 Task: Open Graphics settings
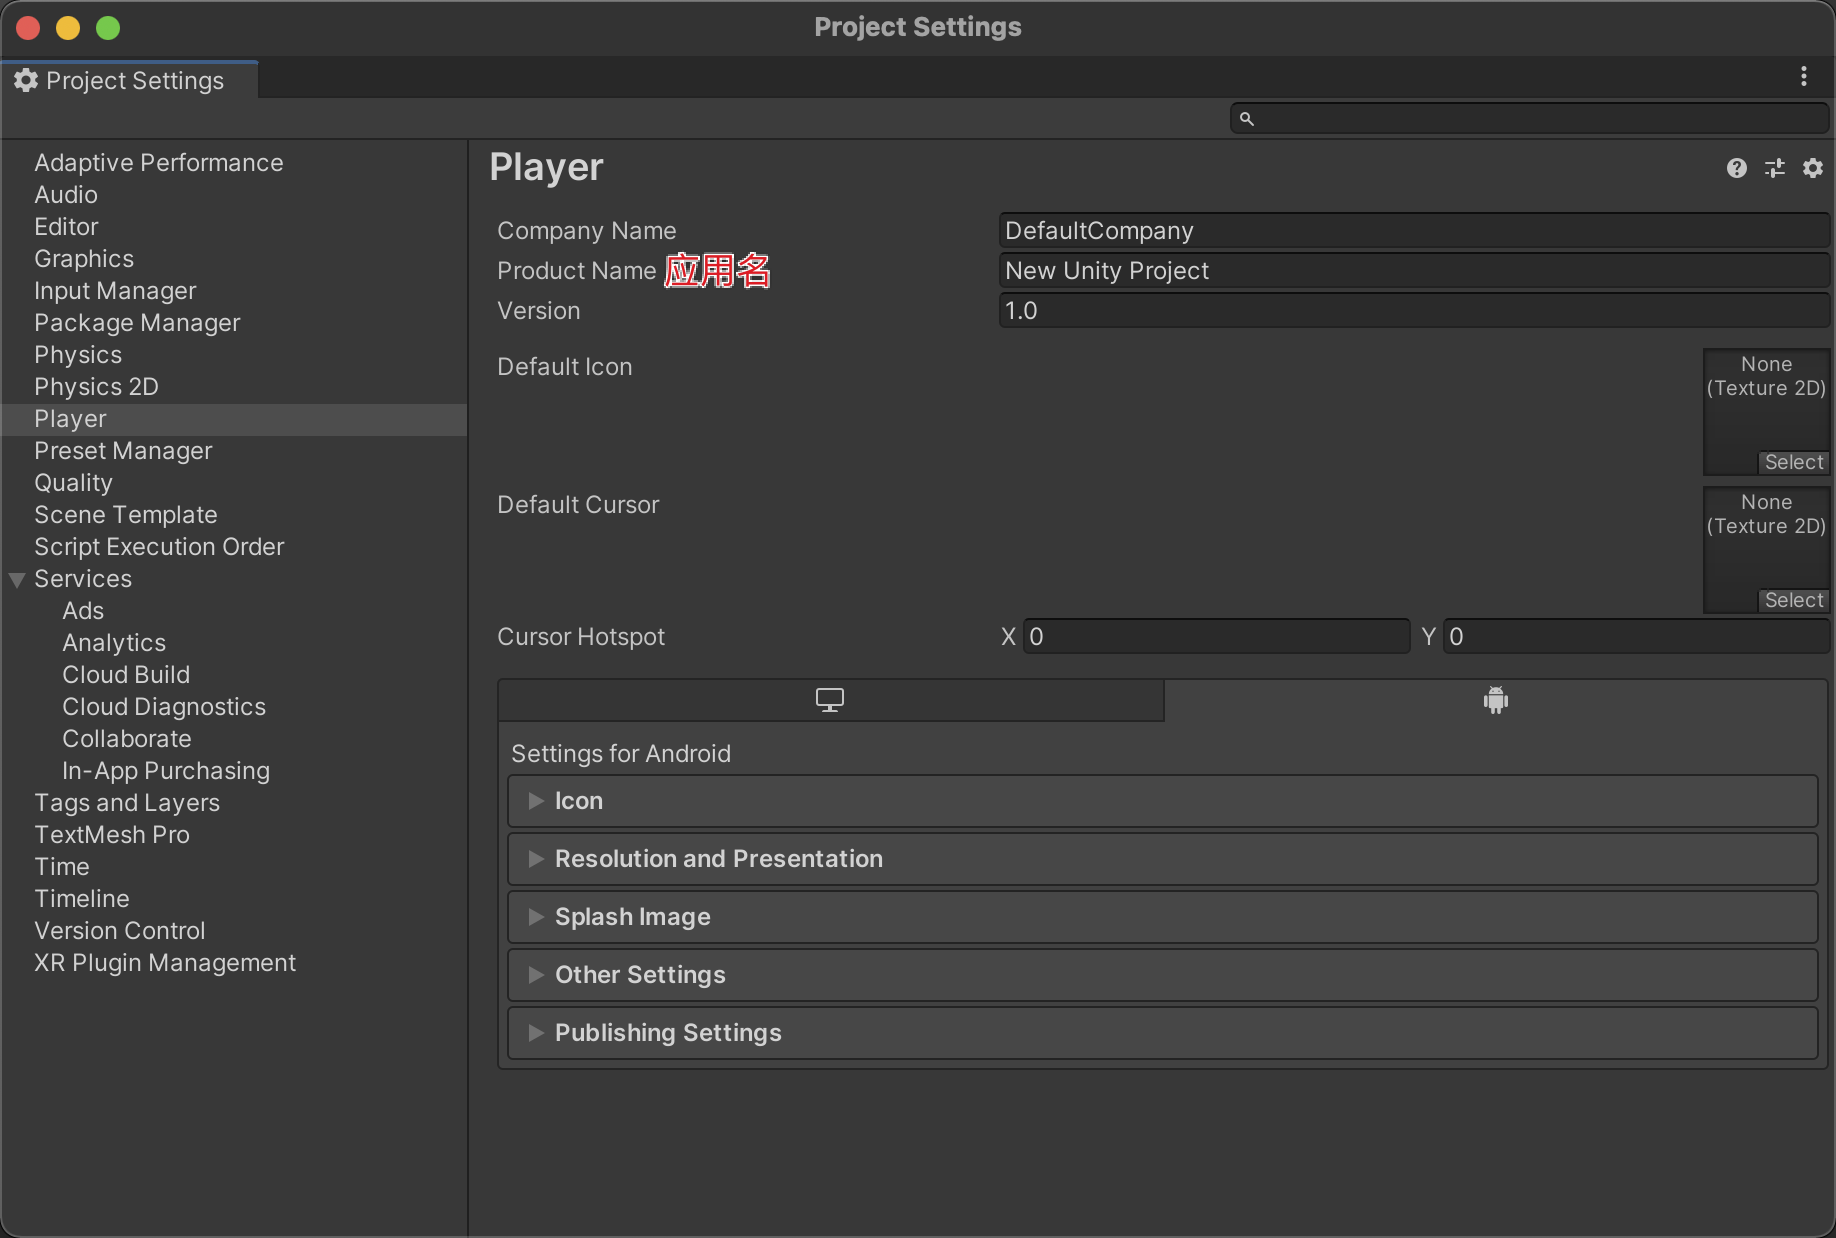234,259
